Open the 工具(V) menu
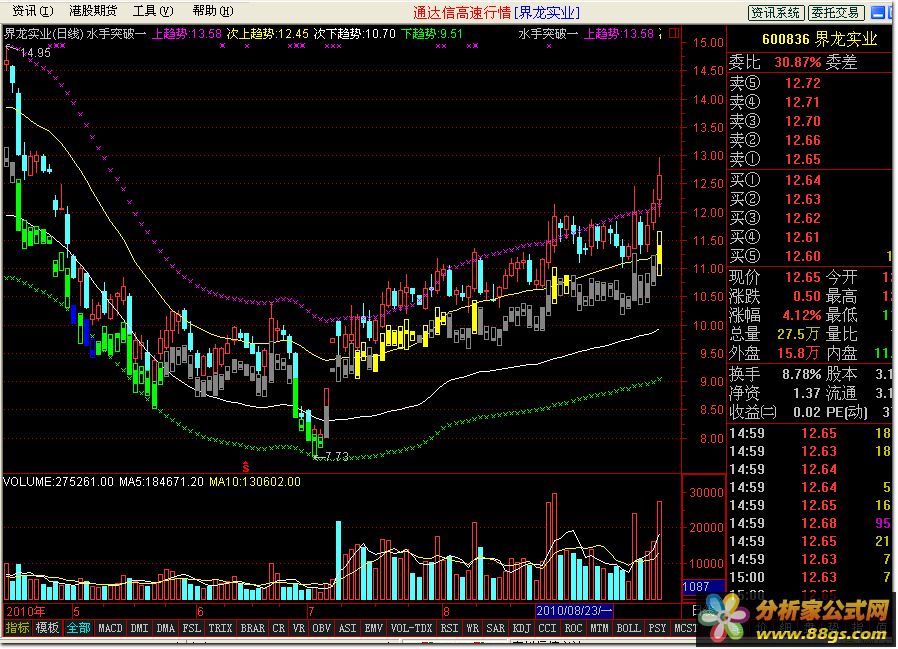 click(153, 11)
